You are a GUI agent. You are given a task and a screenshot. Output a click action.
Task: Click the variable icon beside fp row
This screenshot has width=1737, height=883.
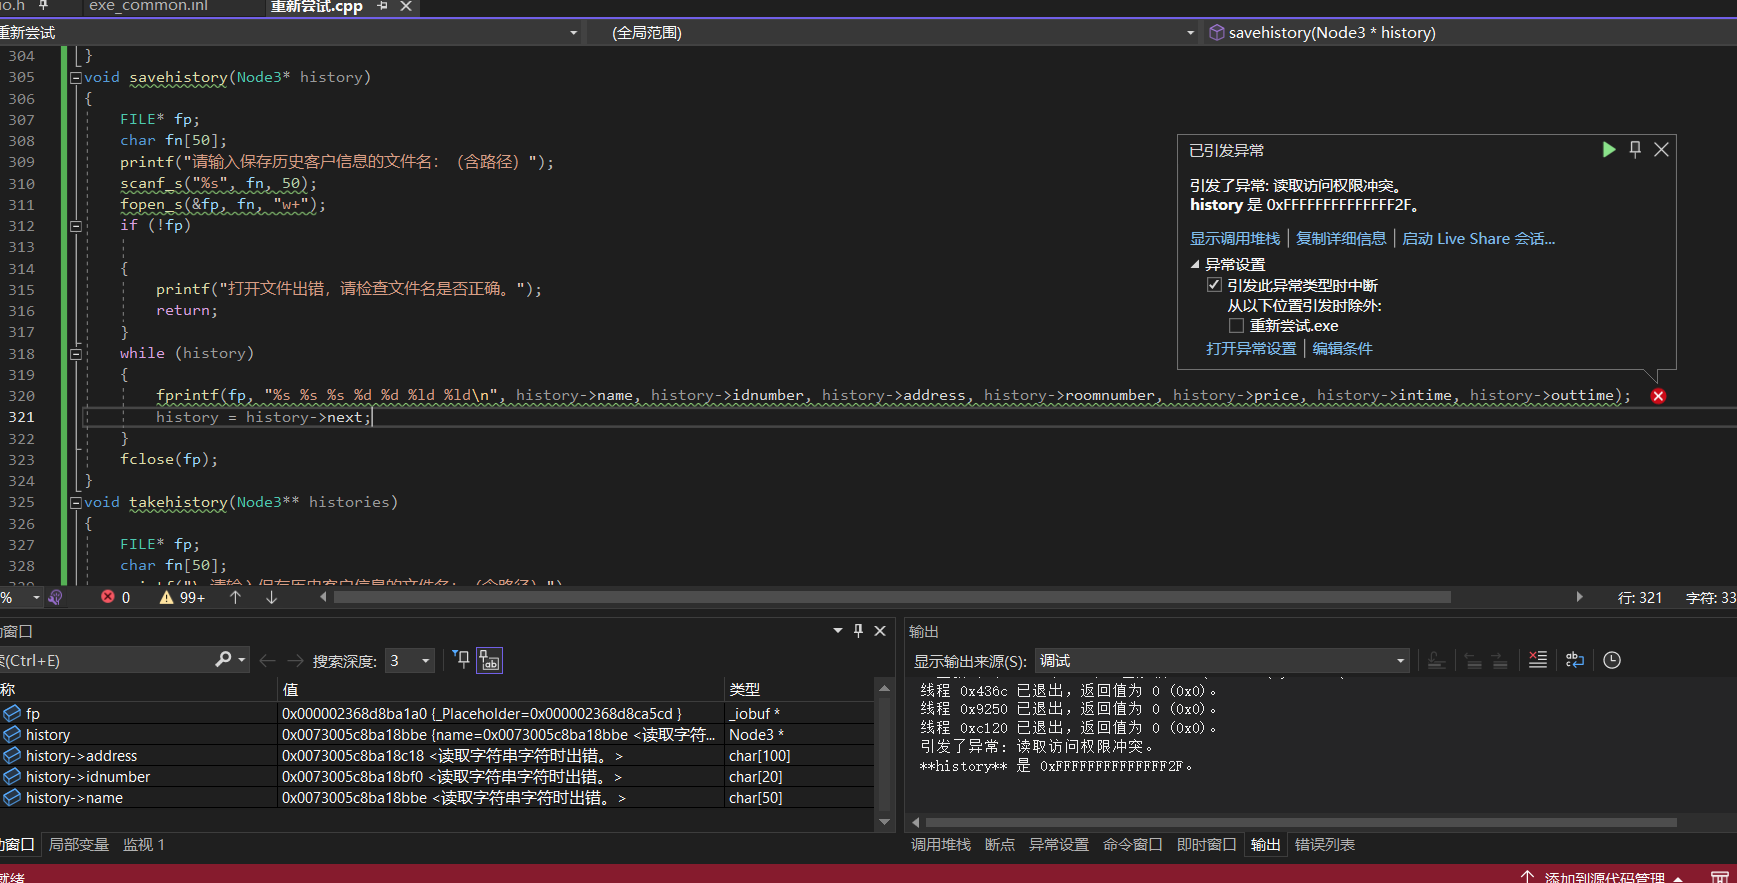coord(12,713)
